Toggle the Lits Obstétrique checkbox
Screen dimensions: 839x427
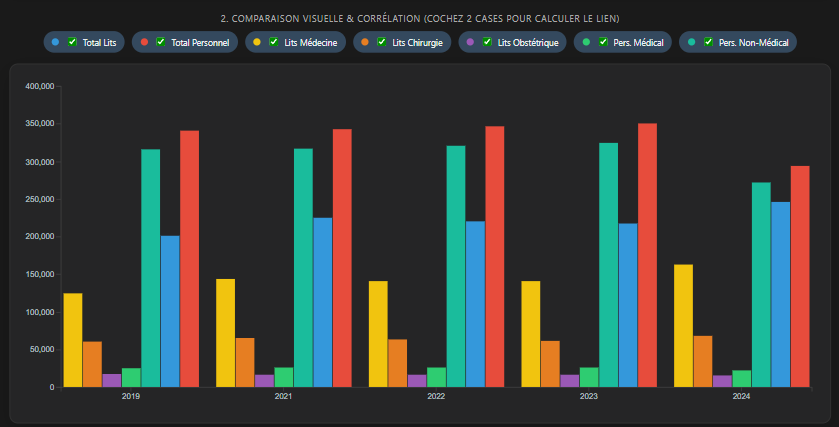click(487, 42)
